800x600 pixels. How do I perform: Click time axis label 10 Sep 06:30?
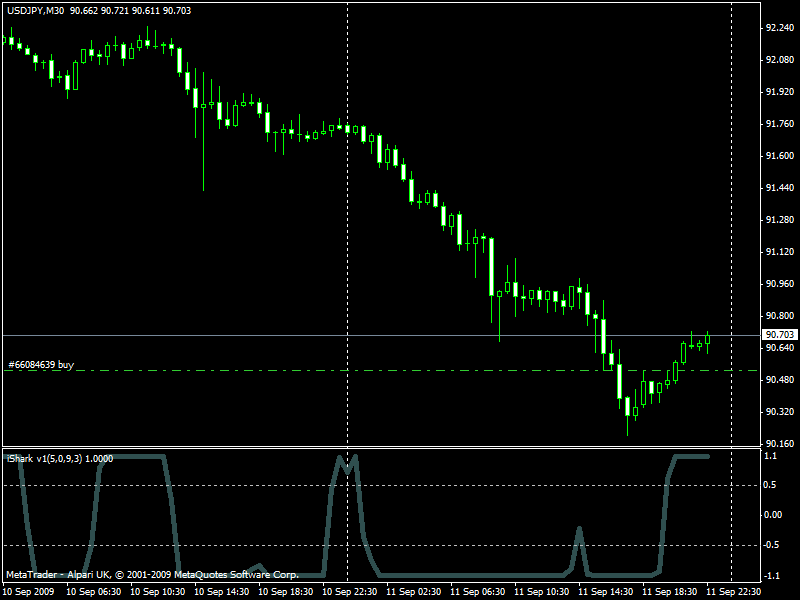(94, 592)
